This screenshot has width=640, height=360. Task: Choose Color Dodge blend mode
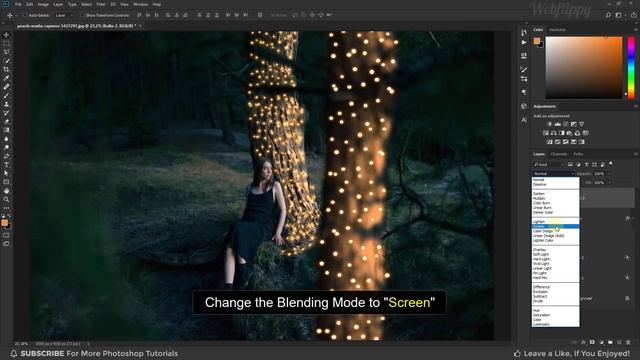556,231
